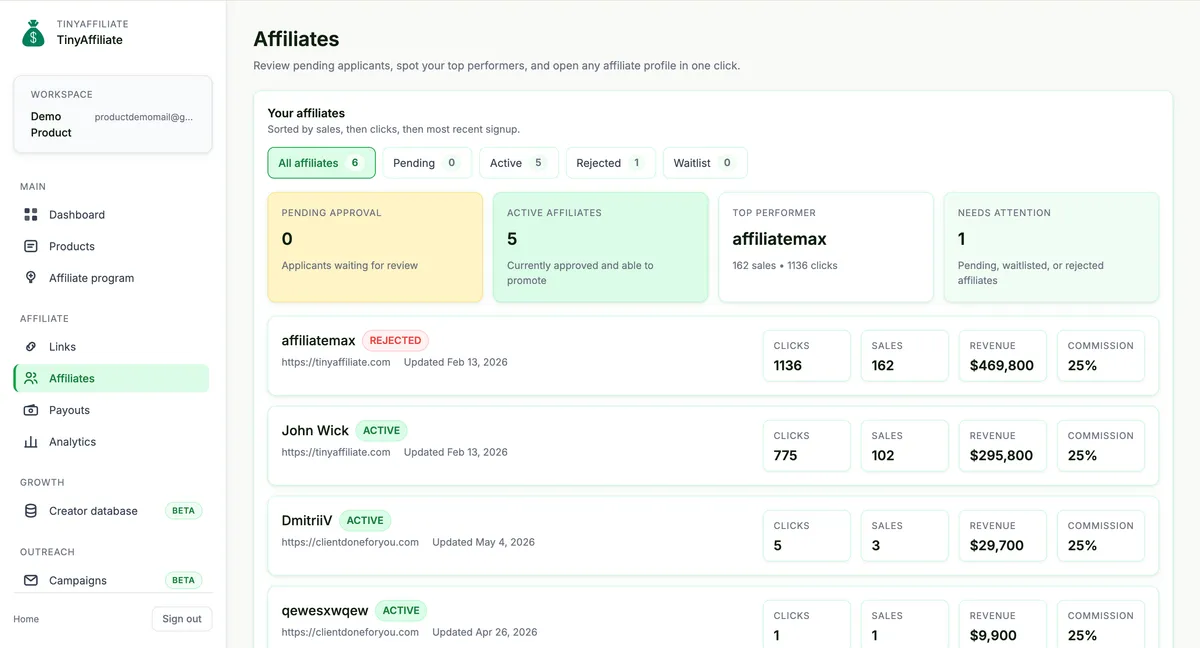Click the Home link

26,619
